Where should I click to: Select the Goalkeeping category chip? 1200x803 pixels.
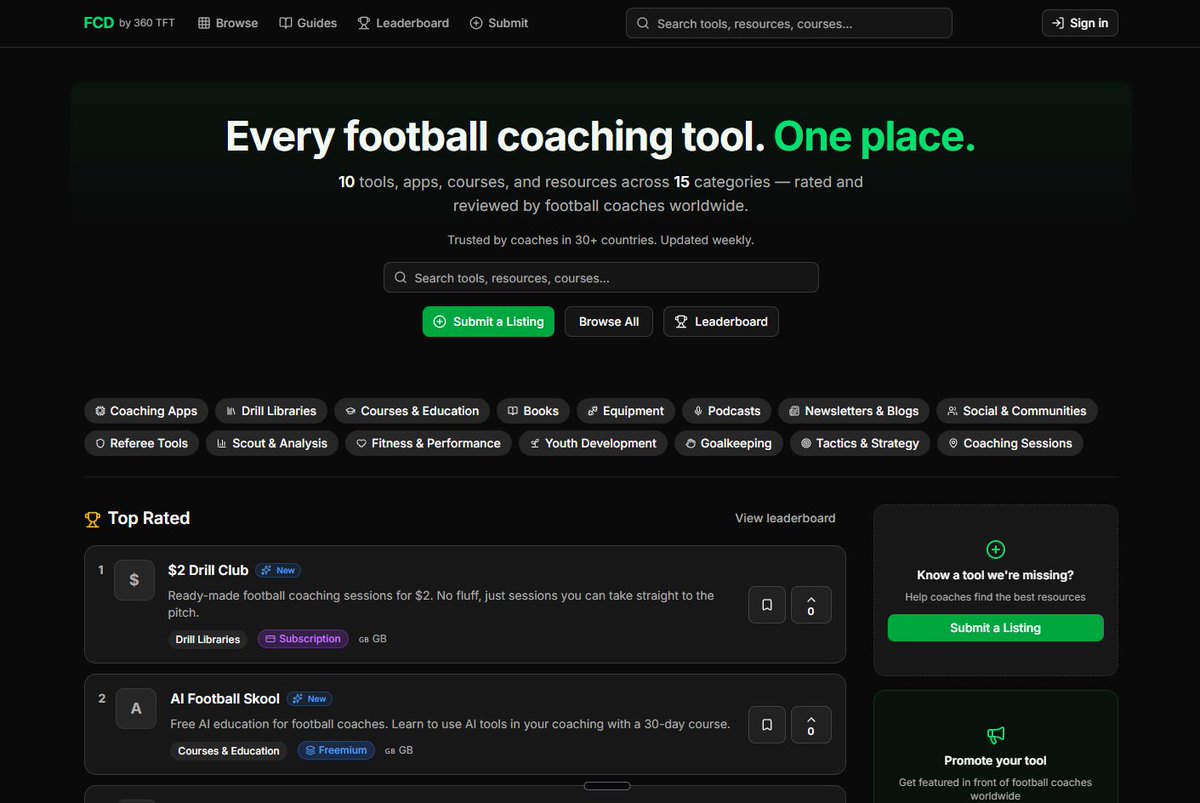[729, 443]
